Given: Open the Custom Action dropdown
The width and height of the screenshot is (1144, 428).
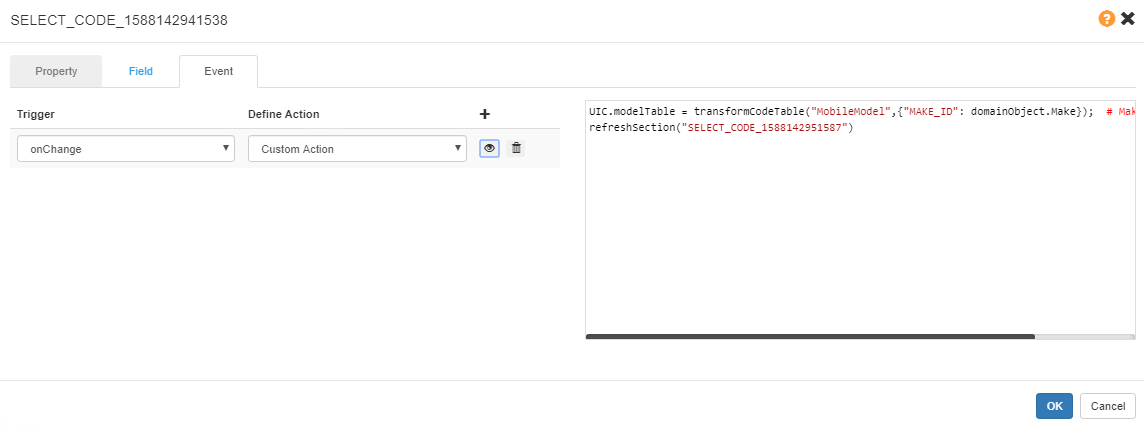Looking at the screenshot, I should pos(357,149).
